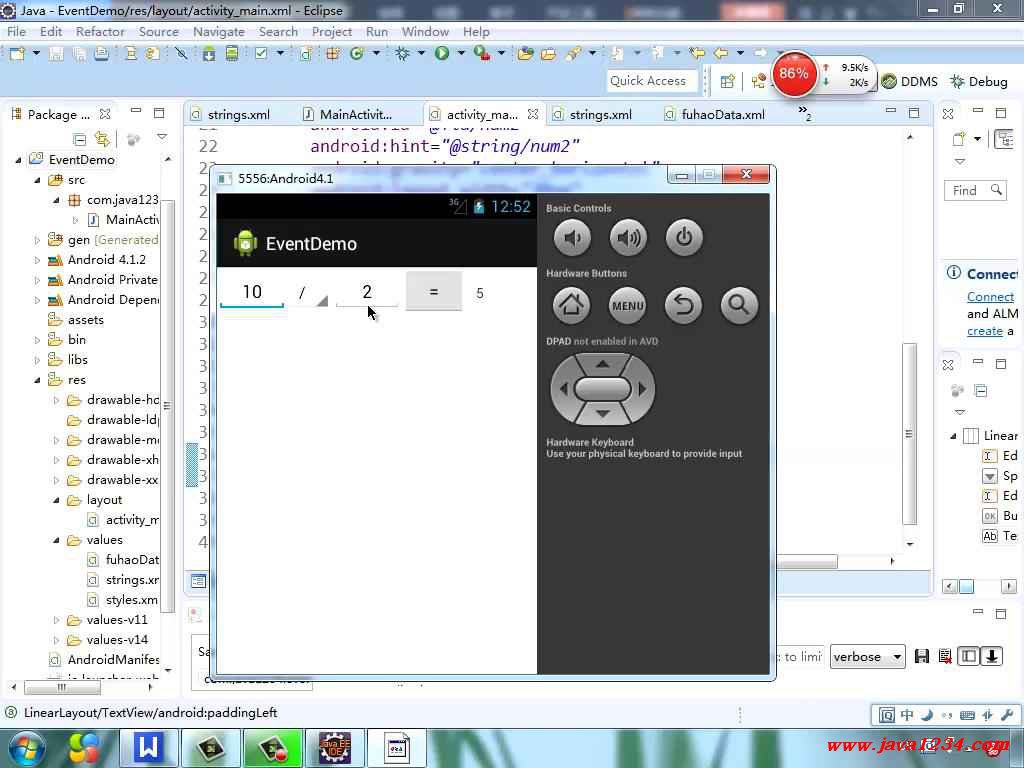
Task: Close the activity_ma... editor tab
Action: (x=533, y=114)
